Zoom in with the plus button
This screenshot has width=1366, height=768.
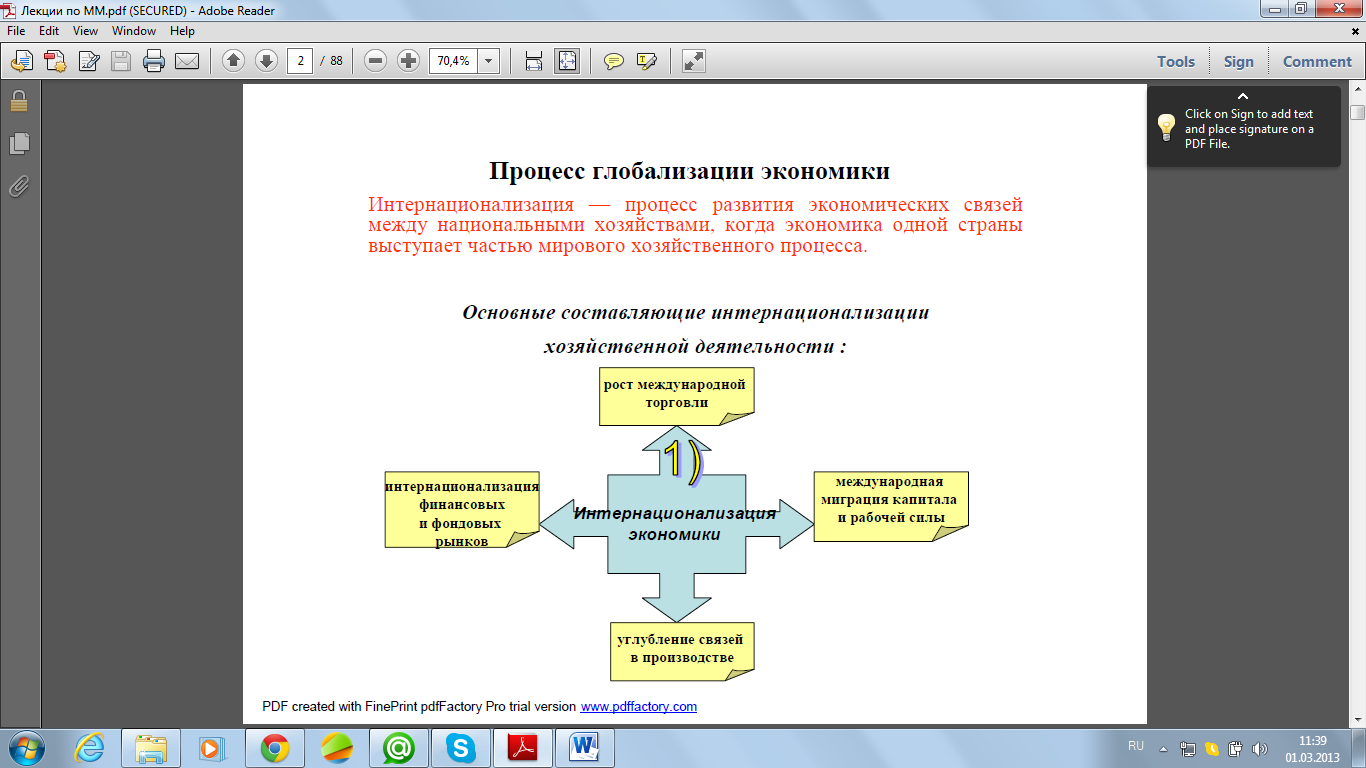click(x=408, y=61)
